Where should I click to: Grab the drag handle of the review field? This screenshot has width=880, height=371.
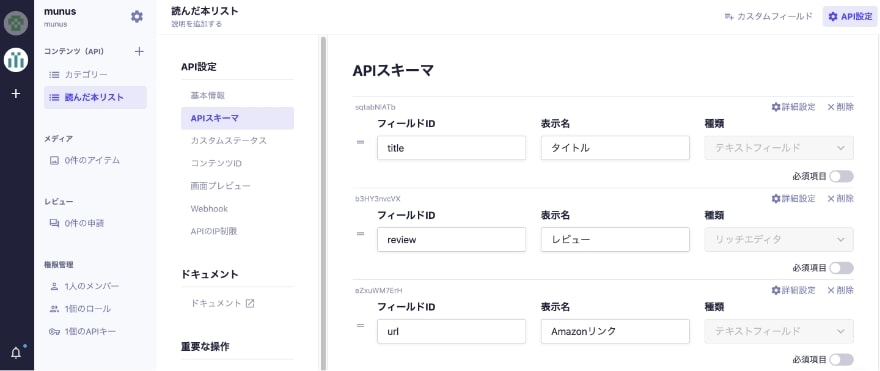[360, 233]
